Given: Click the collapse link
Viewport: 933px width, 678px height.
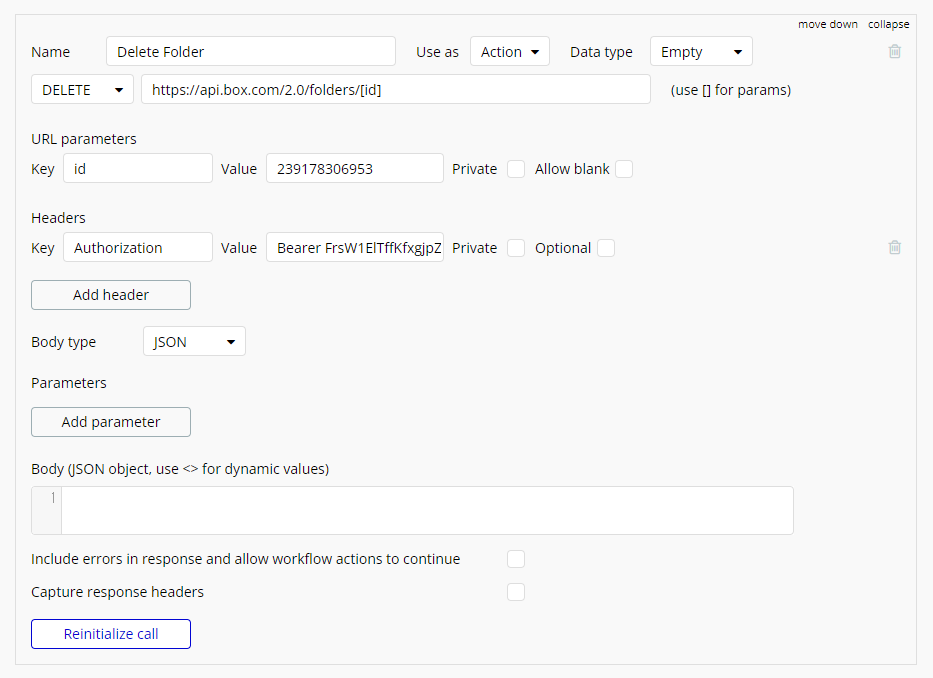Looking at the screenshot, I should tap(888, 24).
